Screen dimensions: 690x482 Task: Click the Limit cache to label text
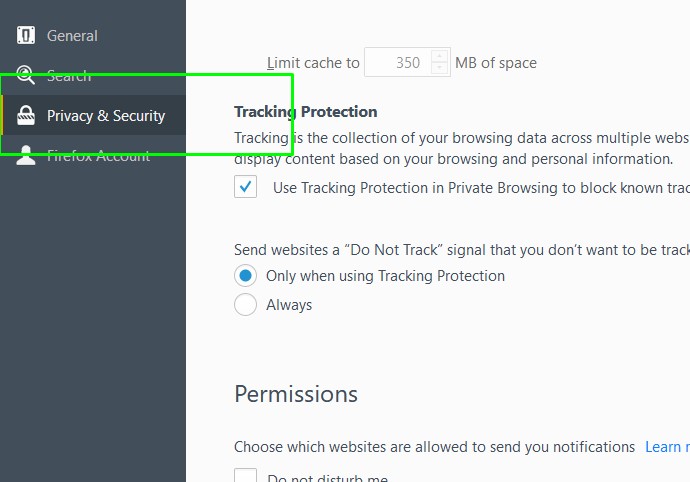pos(313,63)
